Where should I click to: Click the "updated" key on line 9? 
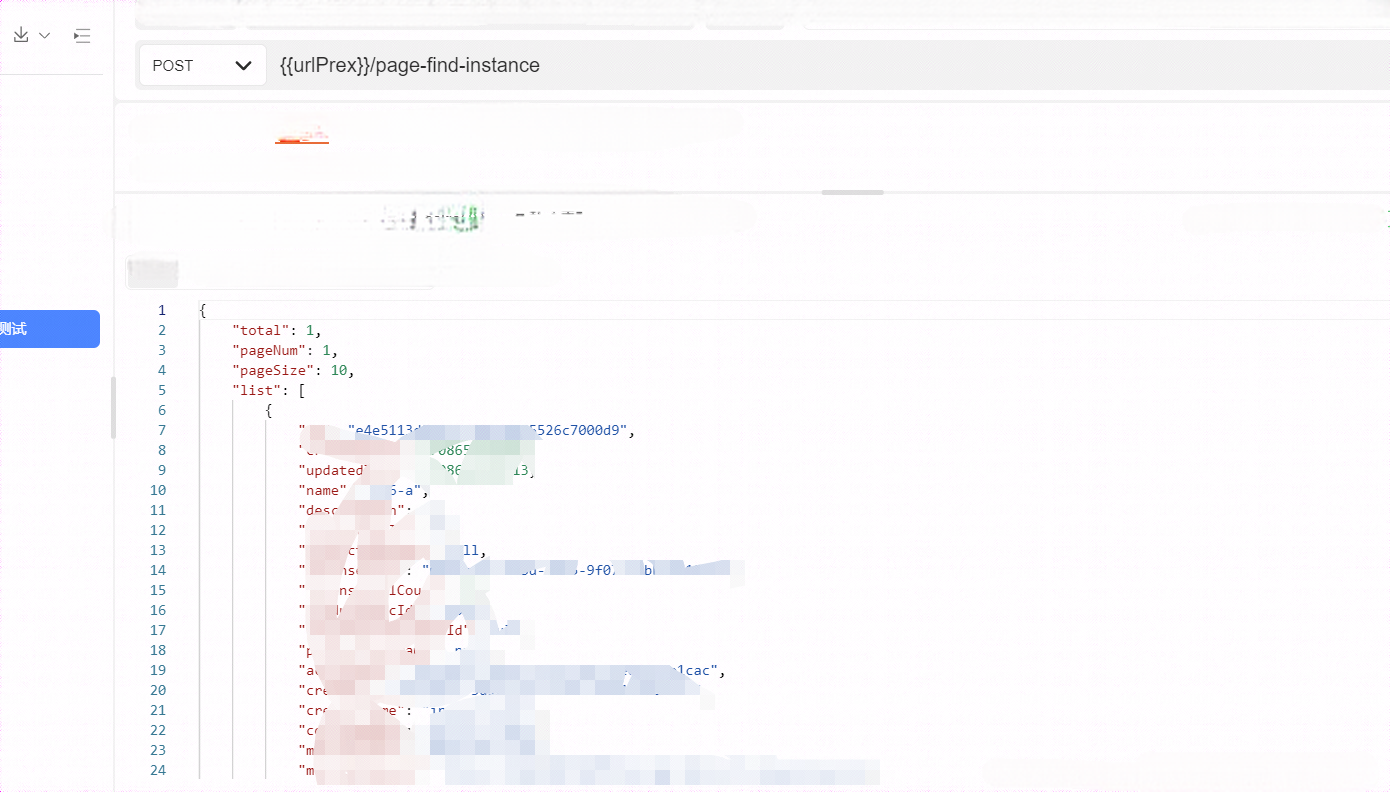tap(333, 470)
